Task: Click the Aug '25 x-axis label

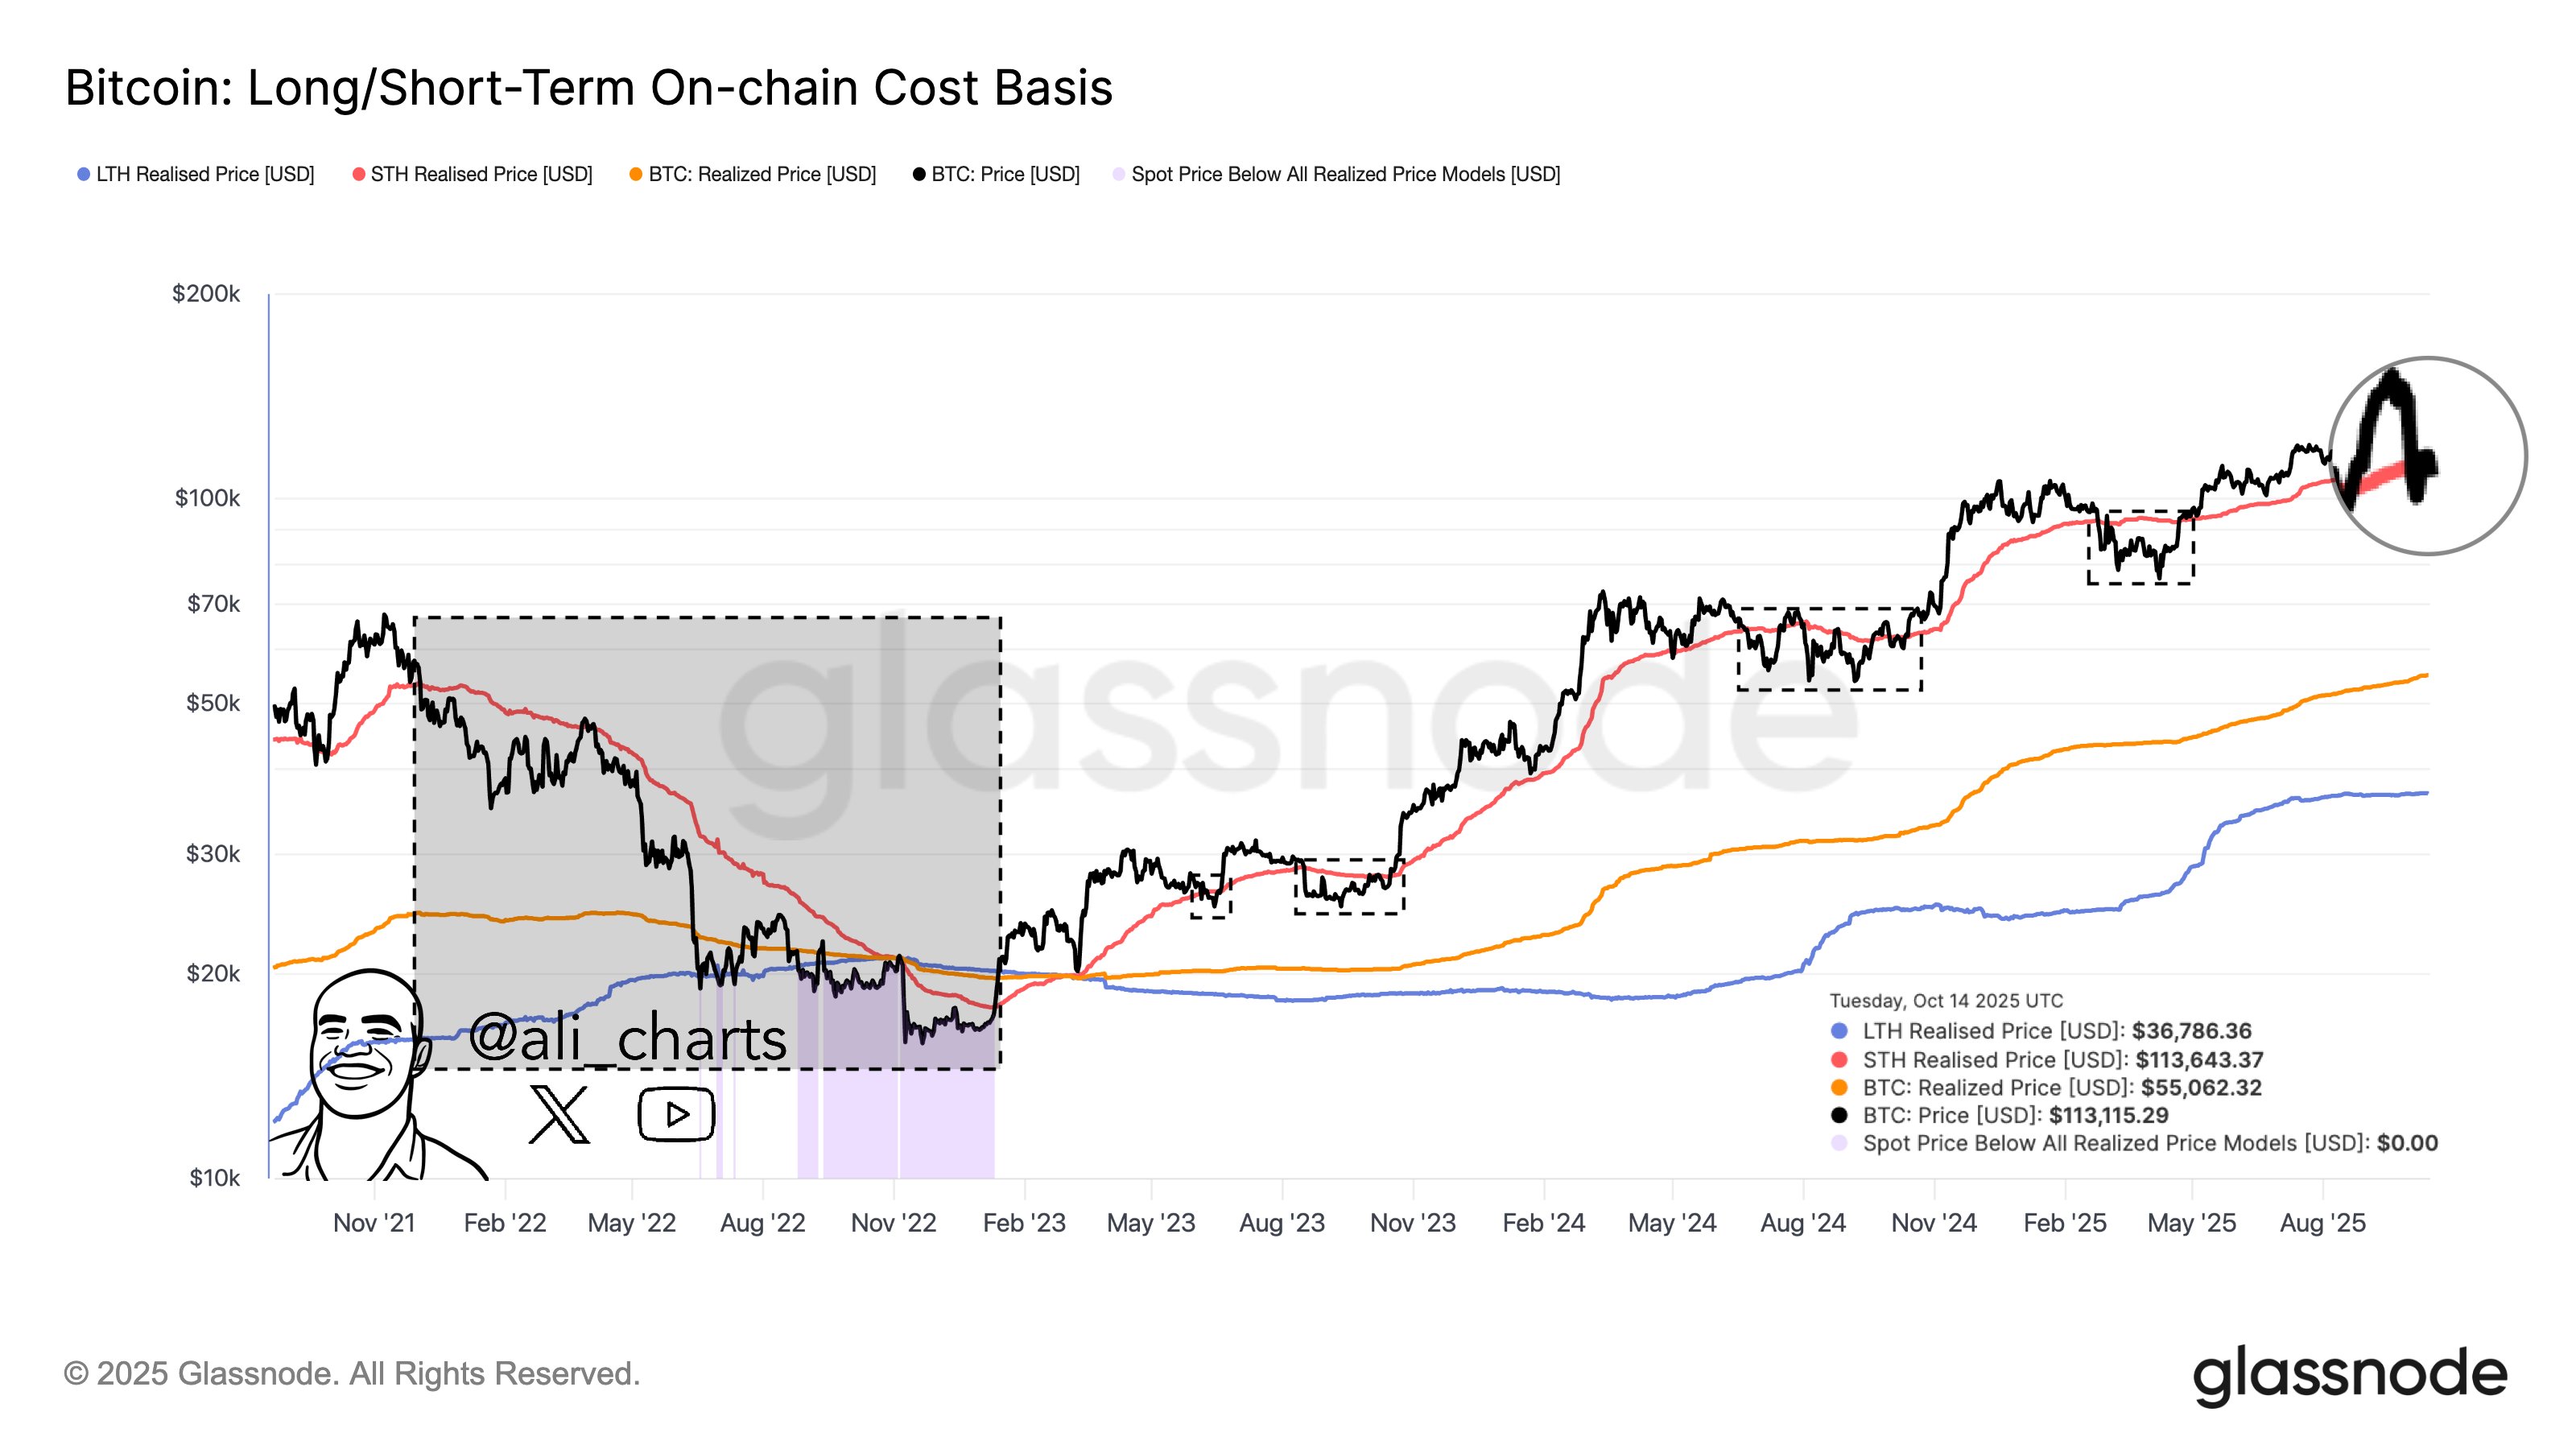Action: click(2322, 1223)
